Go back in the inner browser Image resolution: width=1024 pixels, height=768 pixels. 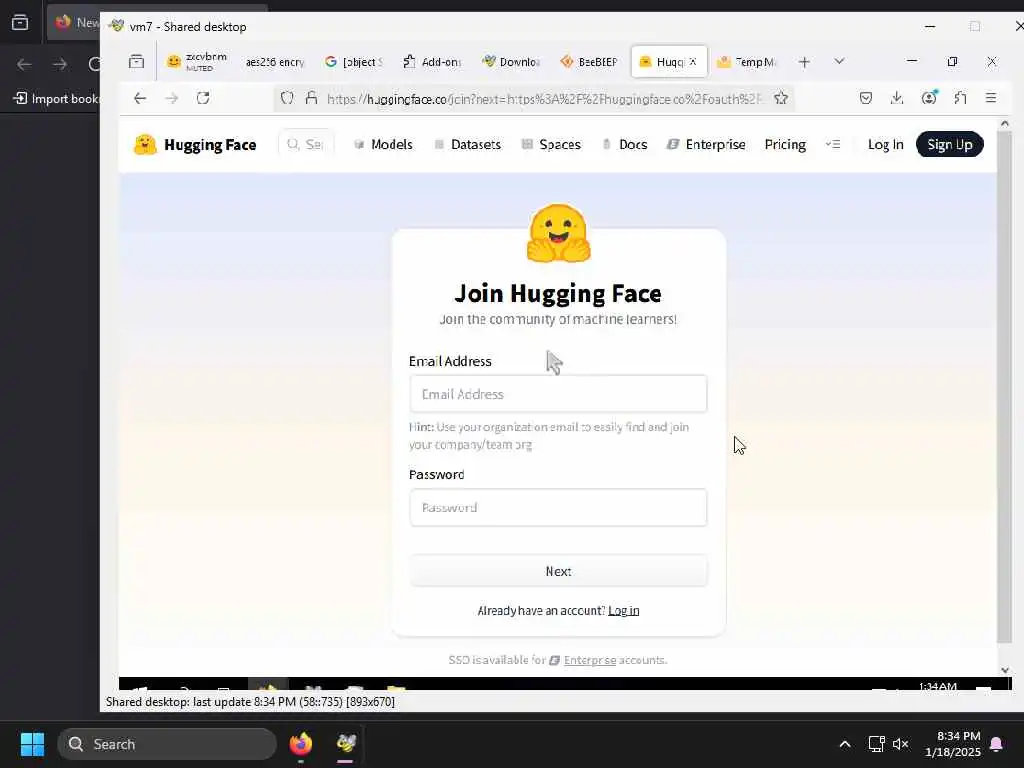point(140,99)
